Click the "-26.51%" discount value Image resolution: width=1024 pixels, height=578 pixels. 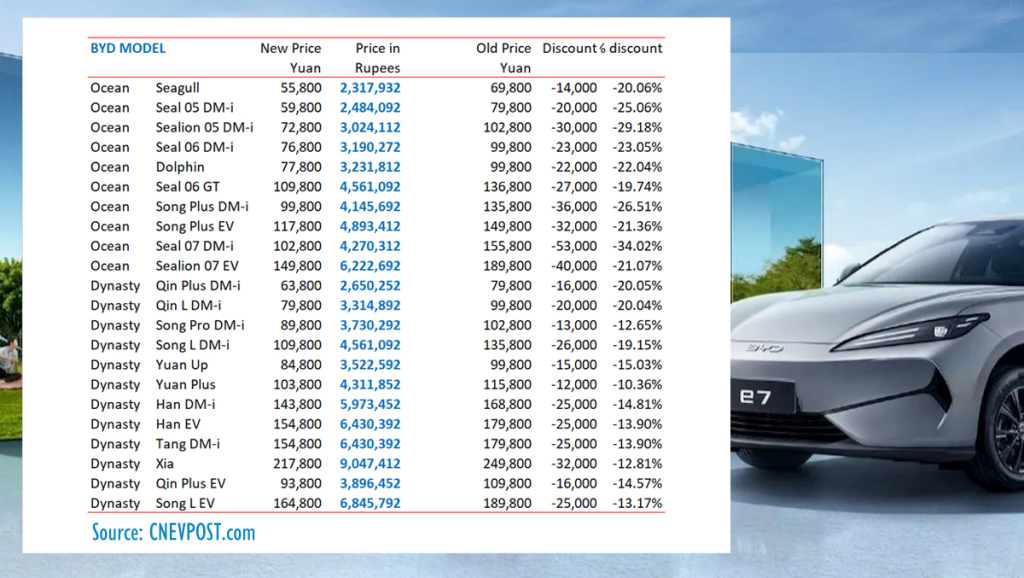[x=637, y=206]
